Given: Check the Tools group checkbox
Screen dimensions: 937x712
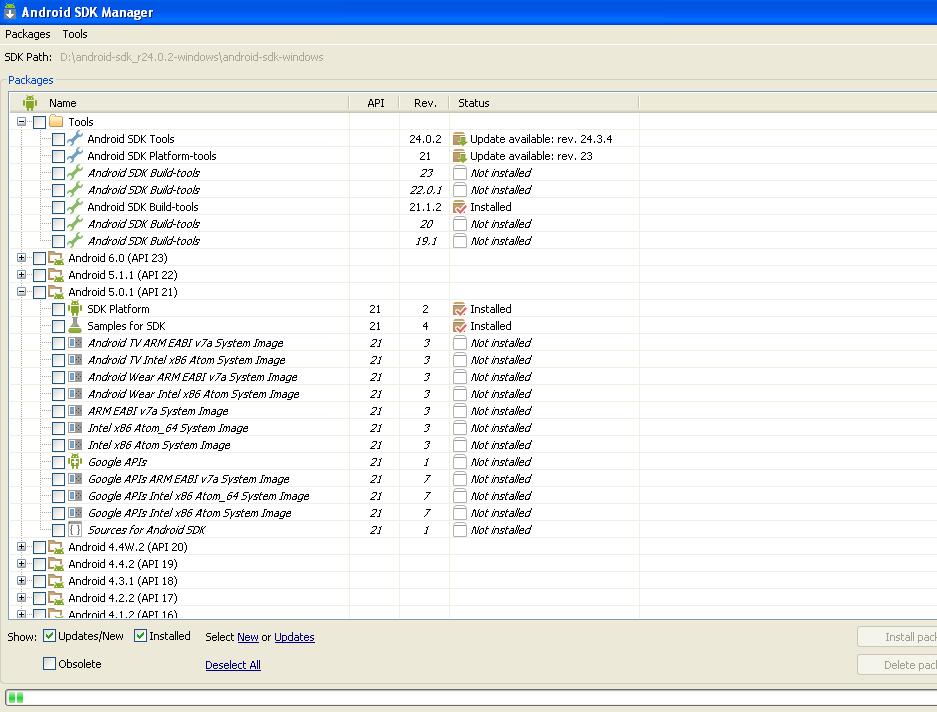Looking at the screenshot, I should (39, 123).
